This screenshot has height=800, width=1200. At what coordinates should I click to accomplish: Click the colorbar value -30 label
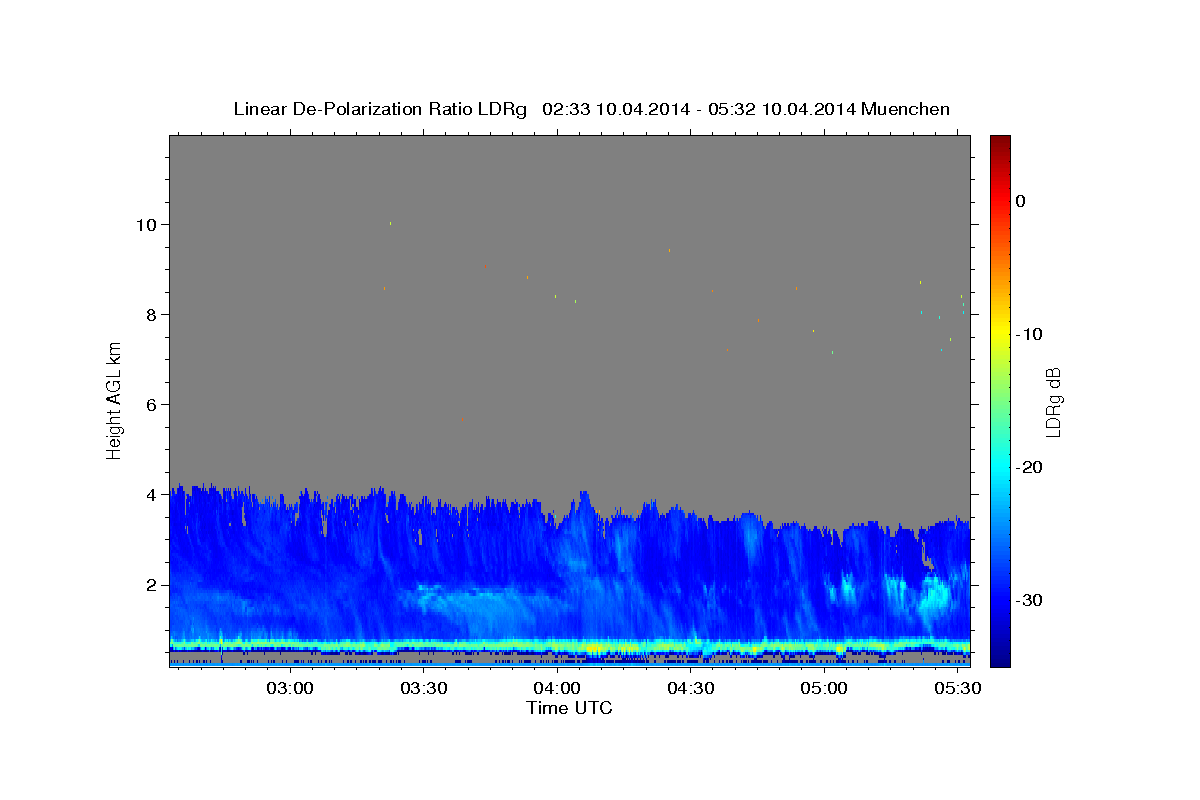pos(1030,600)
